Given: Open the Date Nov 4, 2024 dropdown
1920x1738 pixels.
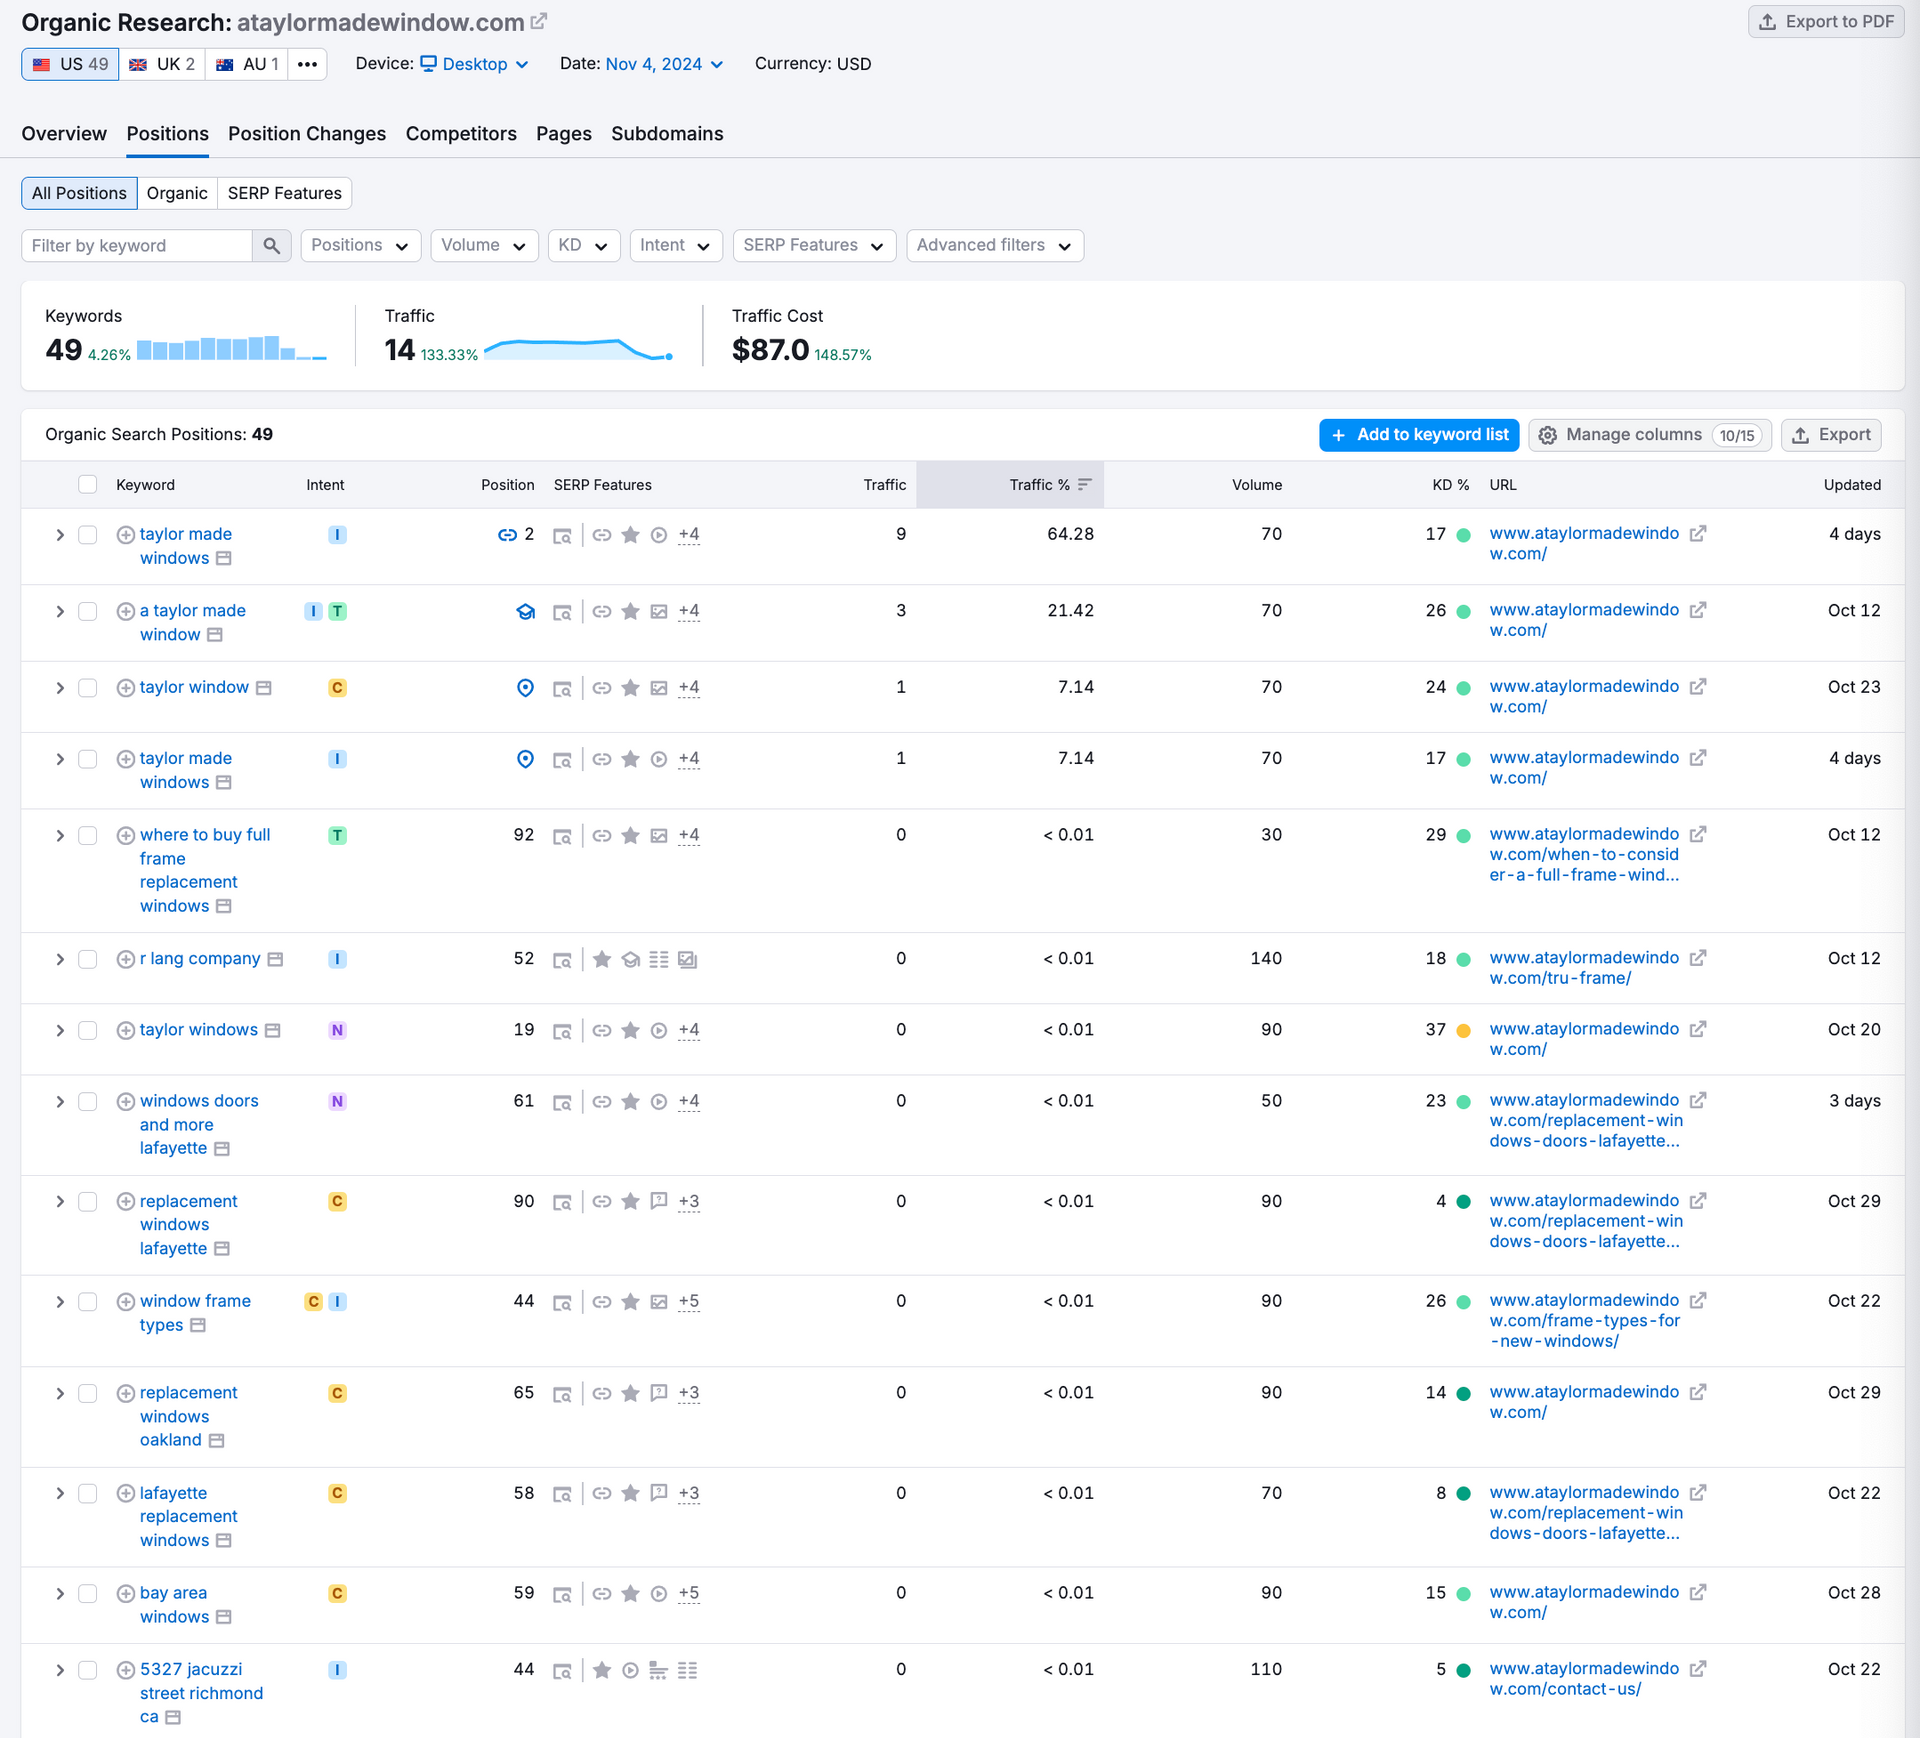Looking at the screenshot, I should (664, 64).
